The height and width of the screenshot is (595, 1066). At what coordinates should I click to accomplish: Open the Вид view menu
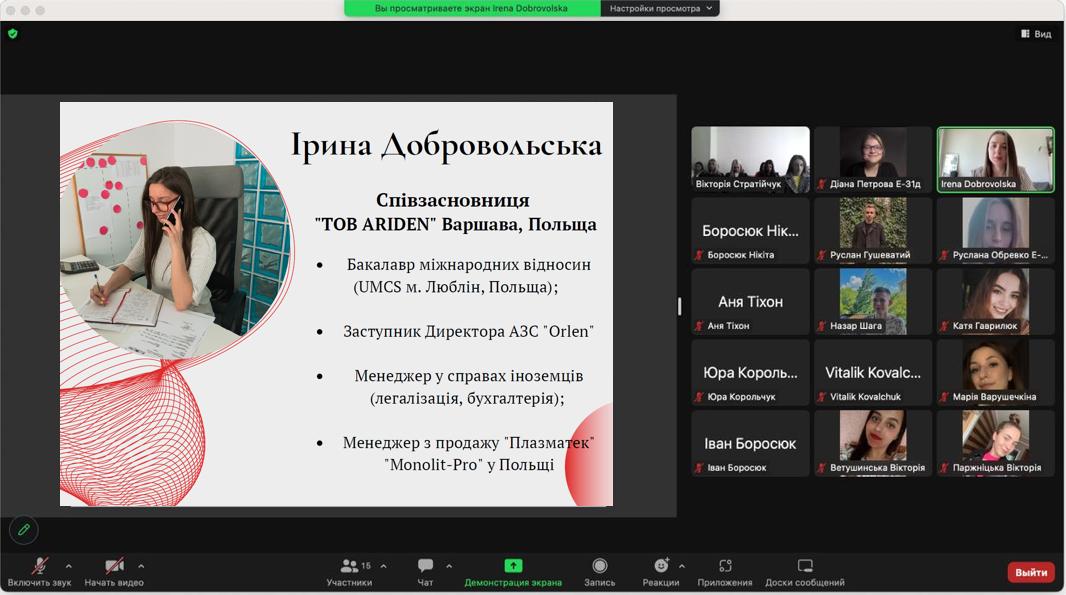(x=1036, y=34)
